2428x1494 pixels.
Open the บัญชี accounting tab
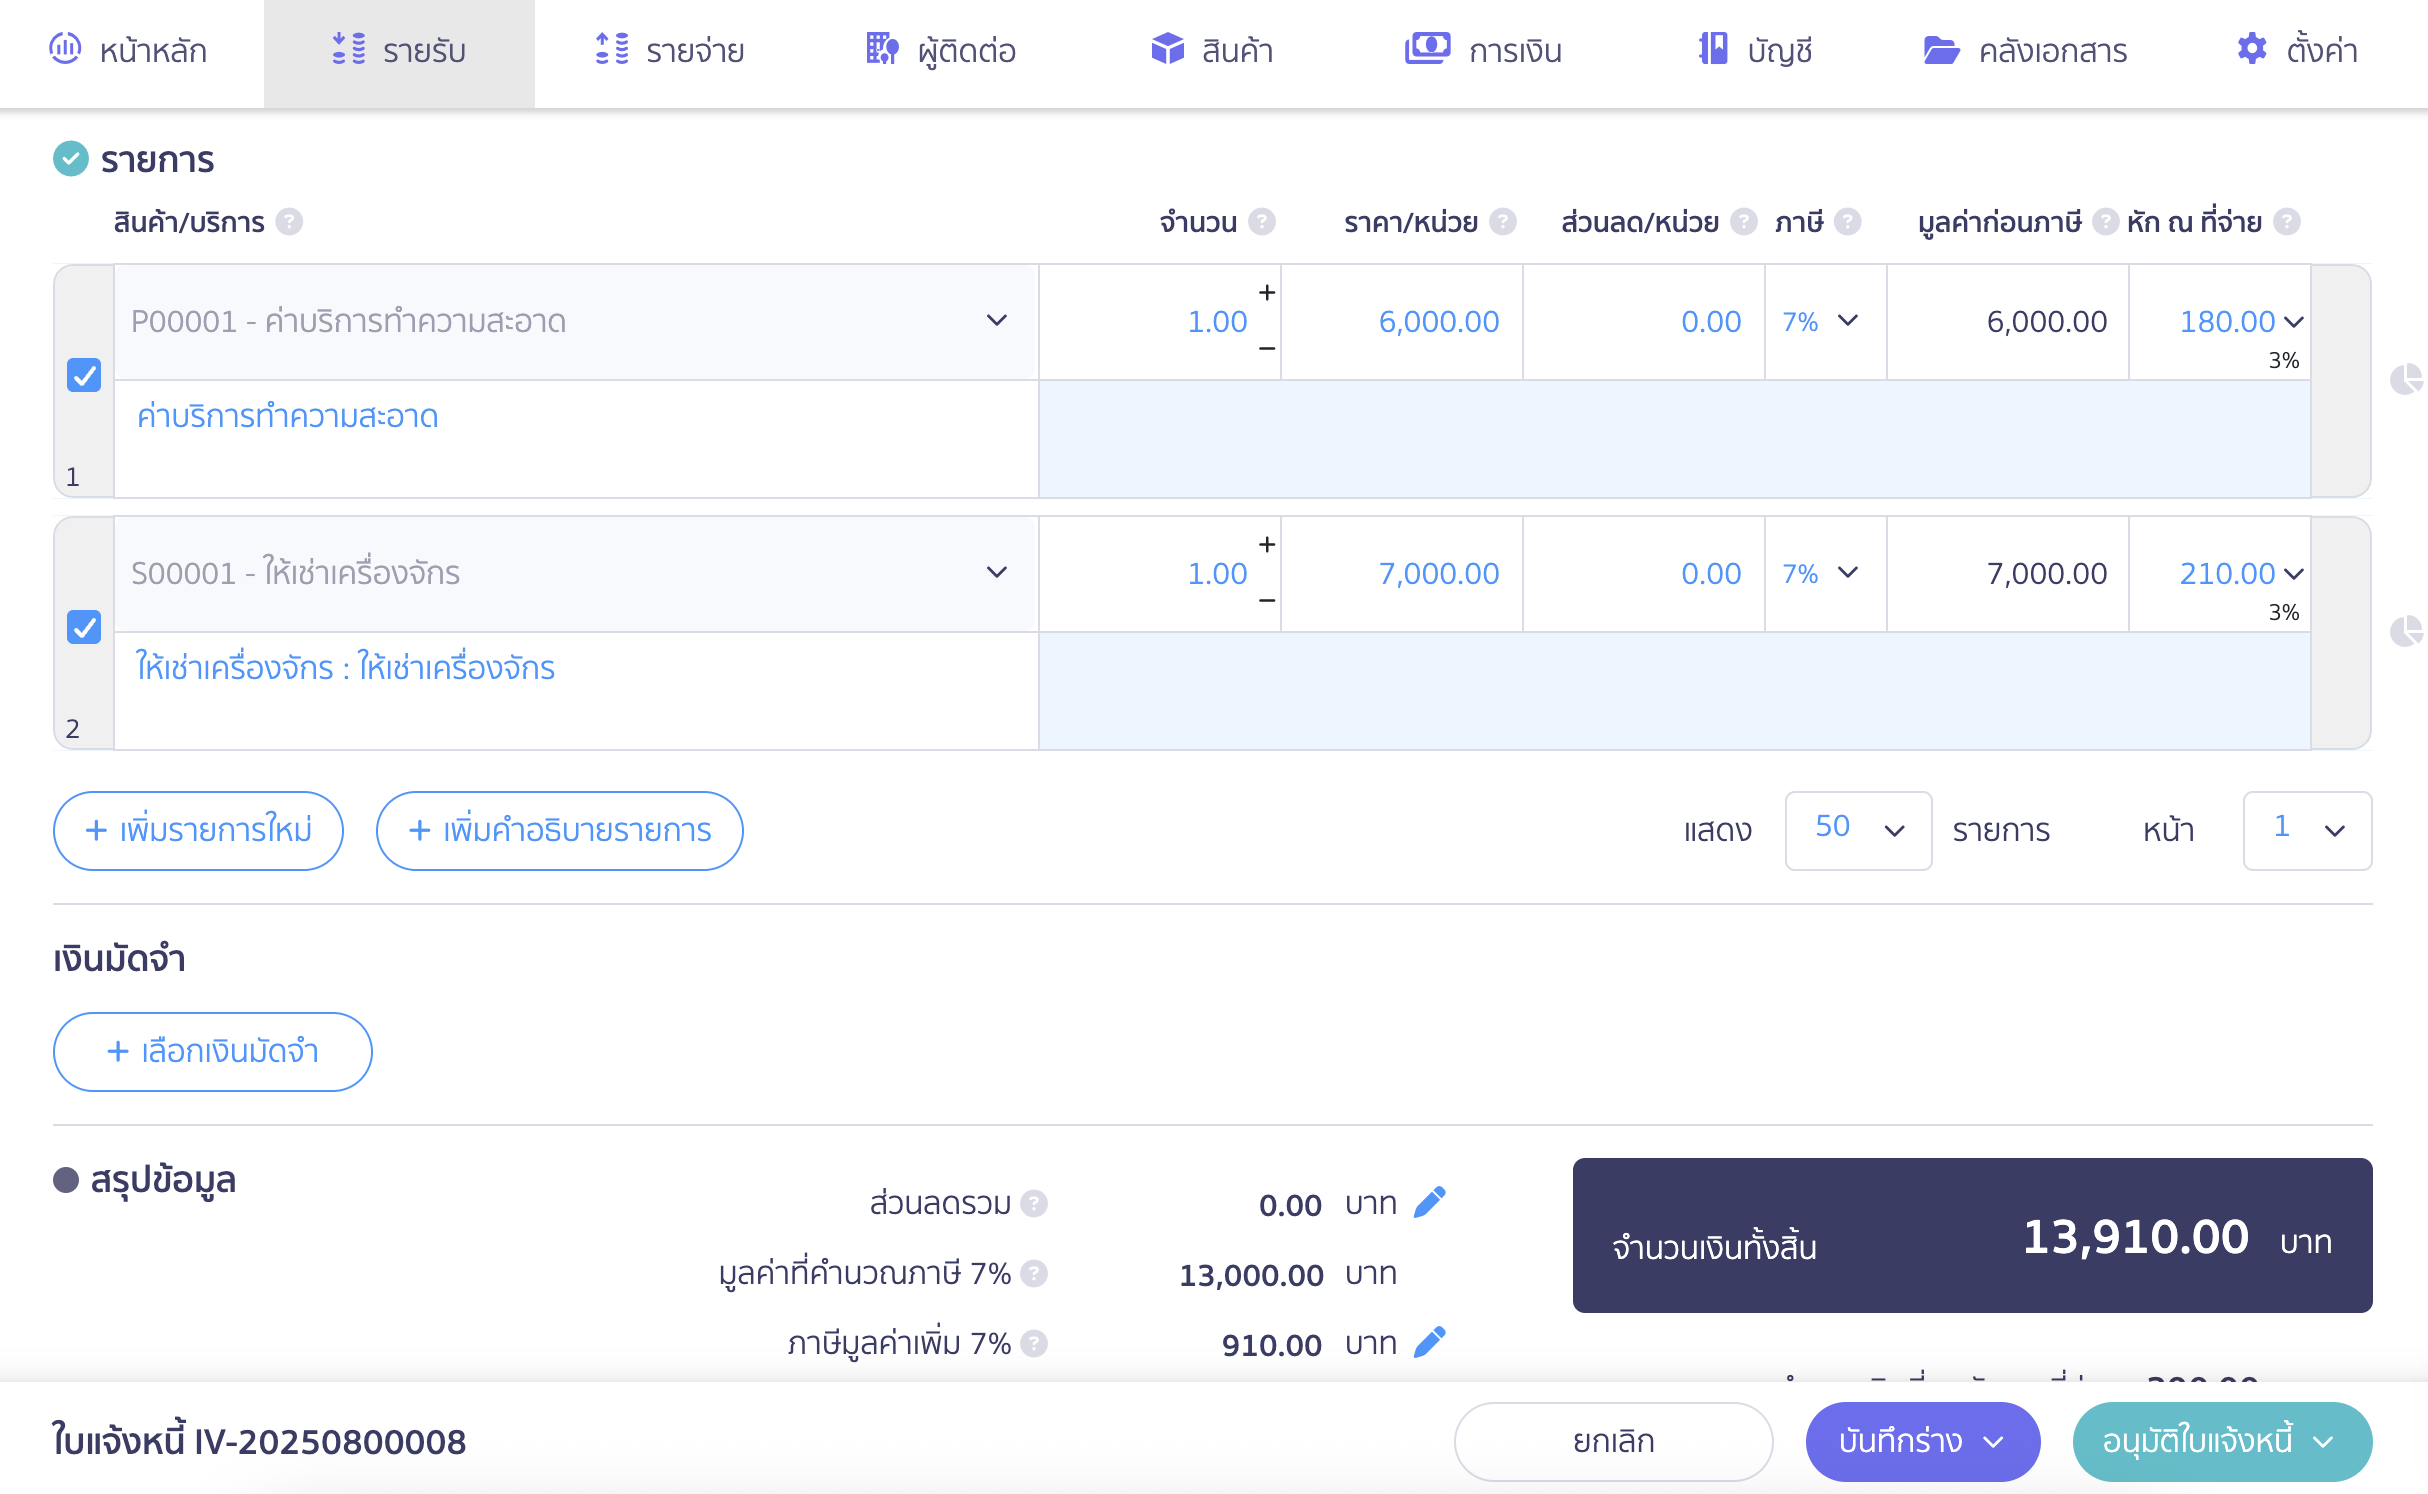tap(1755, 50)
